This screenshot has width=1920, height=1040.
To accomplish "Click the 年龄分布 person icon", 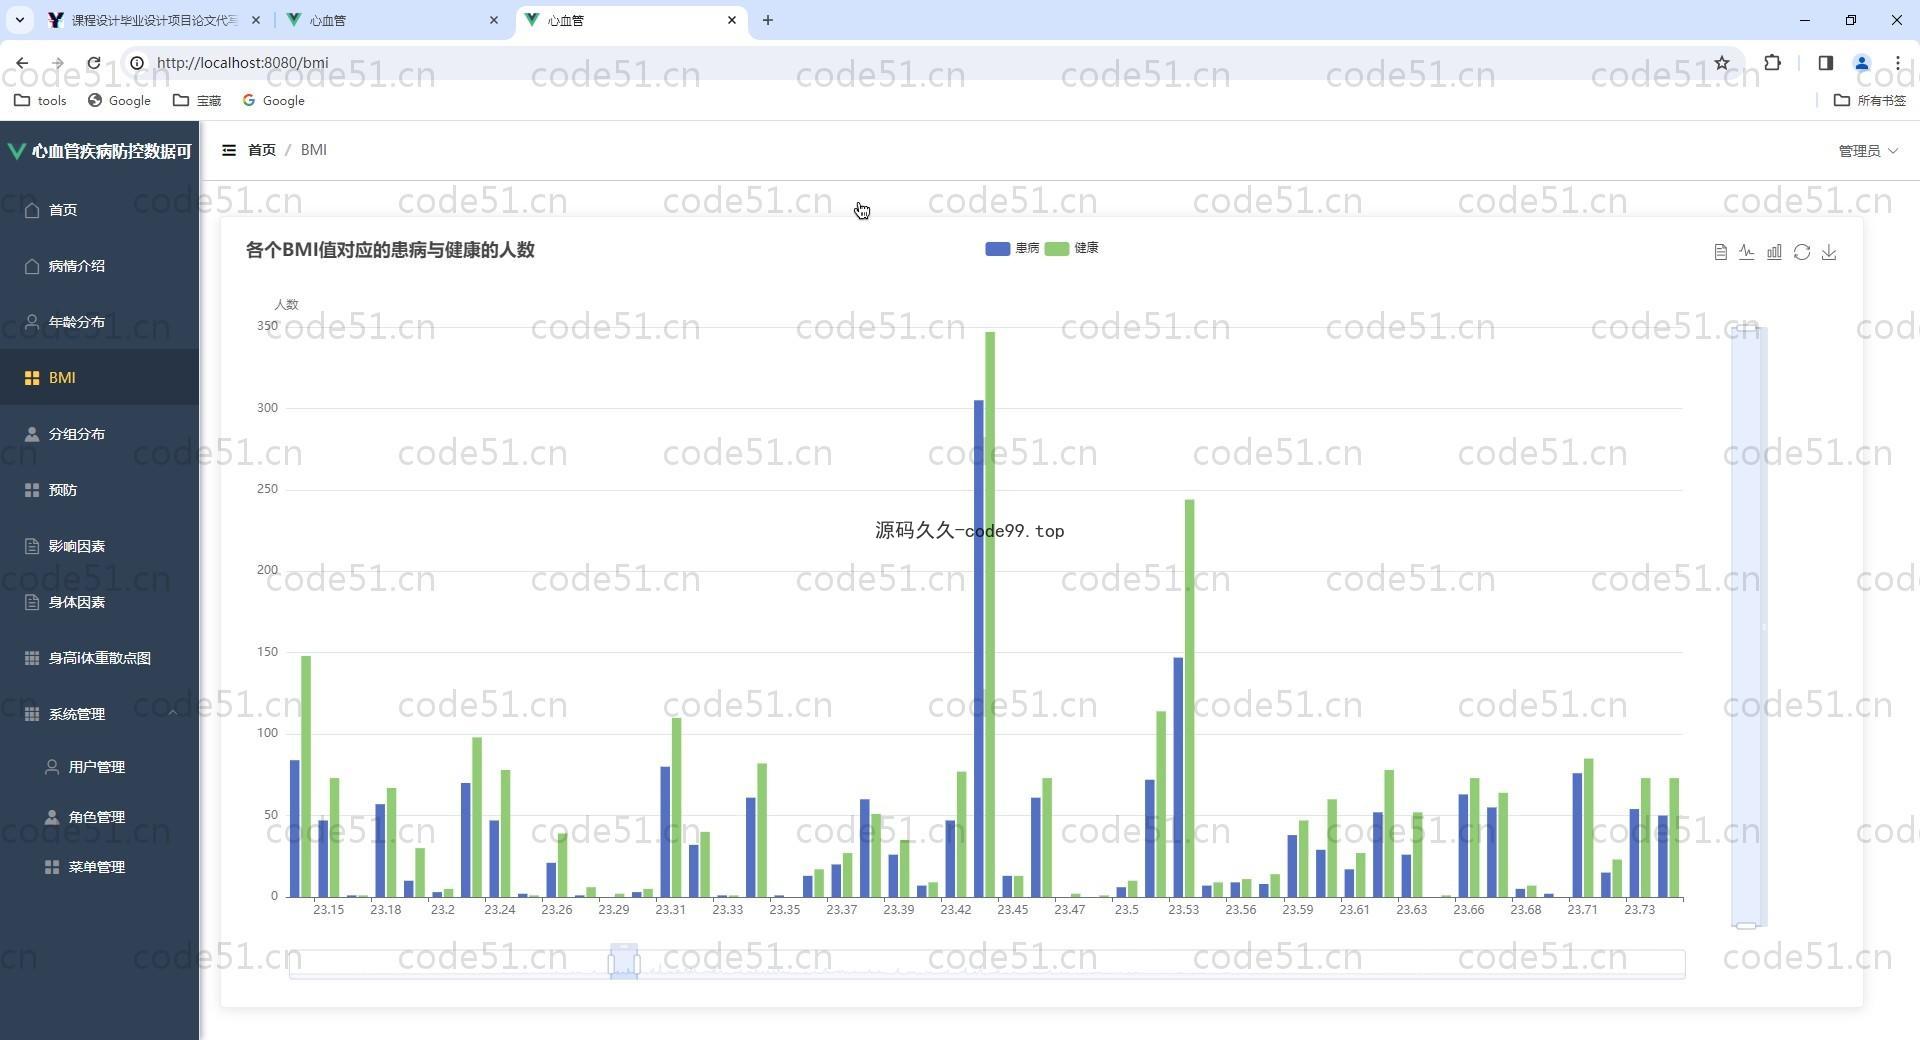I will coord(32,322).
